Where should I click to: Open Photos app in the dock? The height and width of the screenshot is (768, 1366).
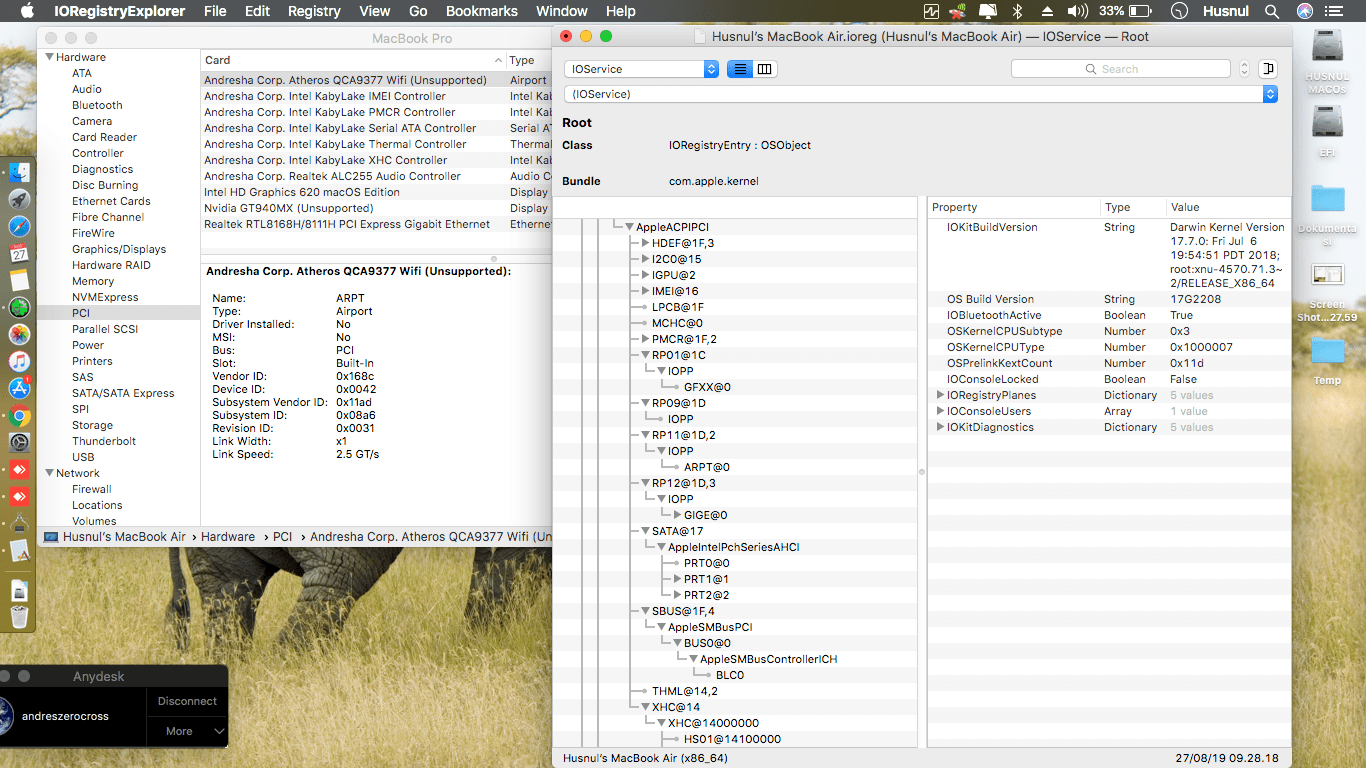[19, 334]
